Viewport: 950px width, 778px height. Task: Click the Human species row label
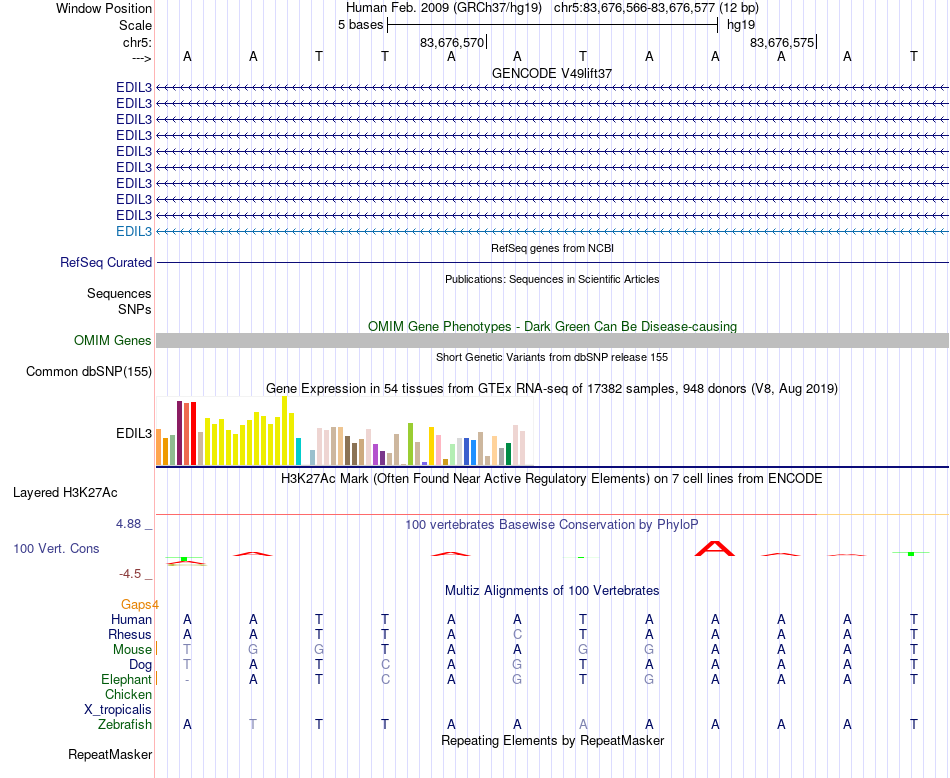(131, 619)
